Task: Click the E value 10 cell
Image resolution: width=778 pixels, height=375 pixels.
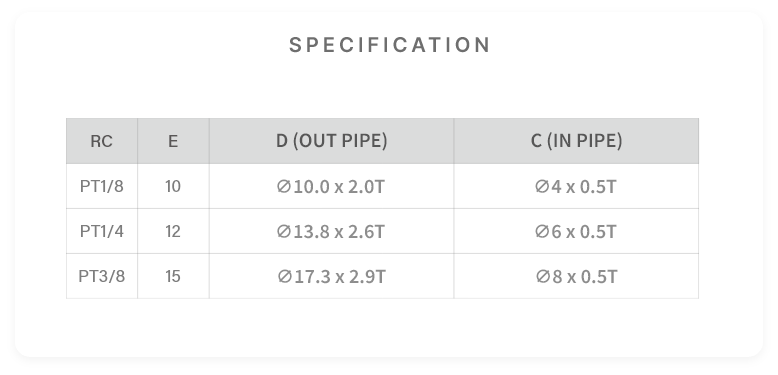Action: [173, 187]
